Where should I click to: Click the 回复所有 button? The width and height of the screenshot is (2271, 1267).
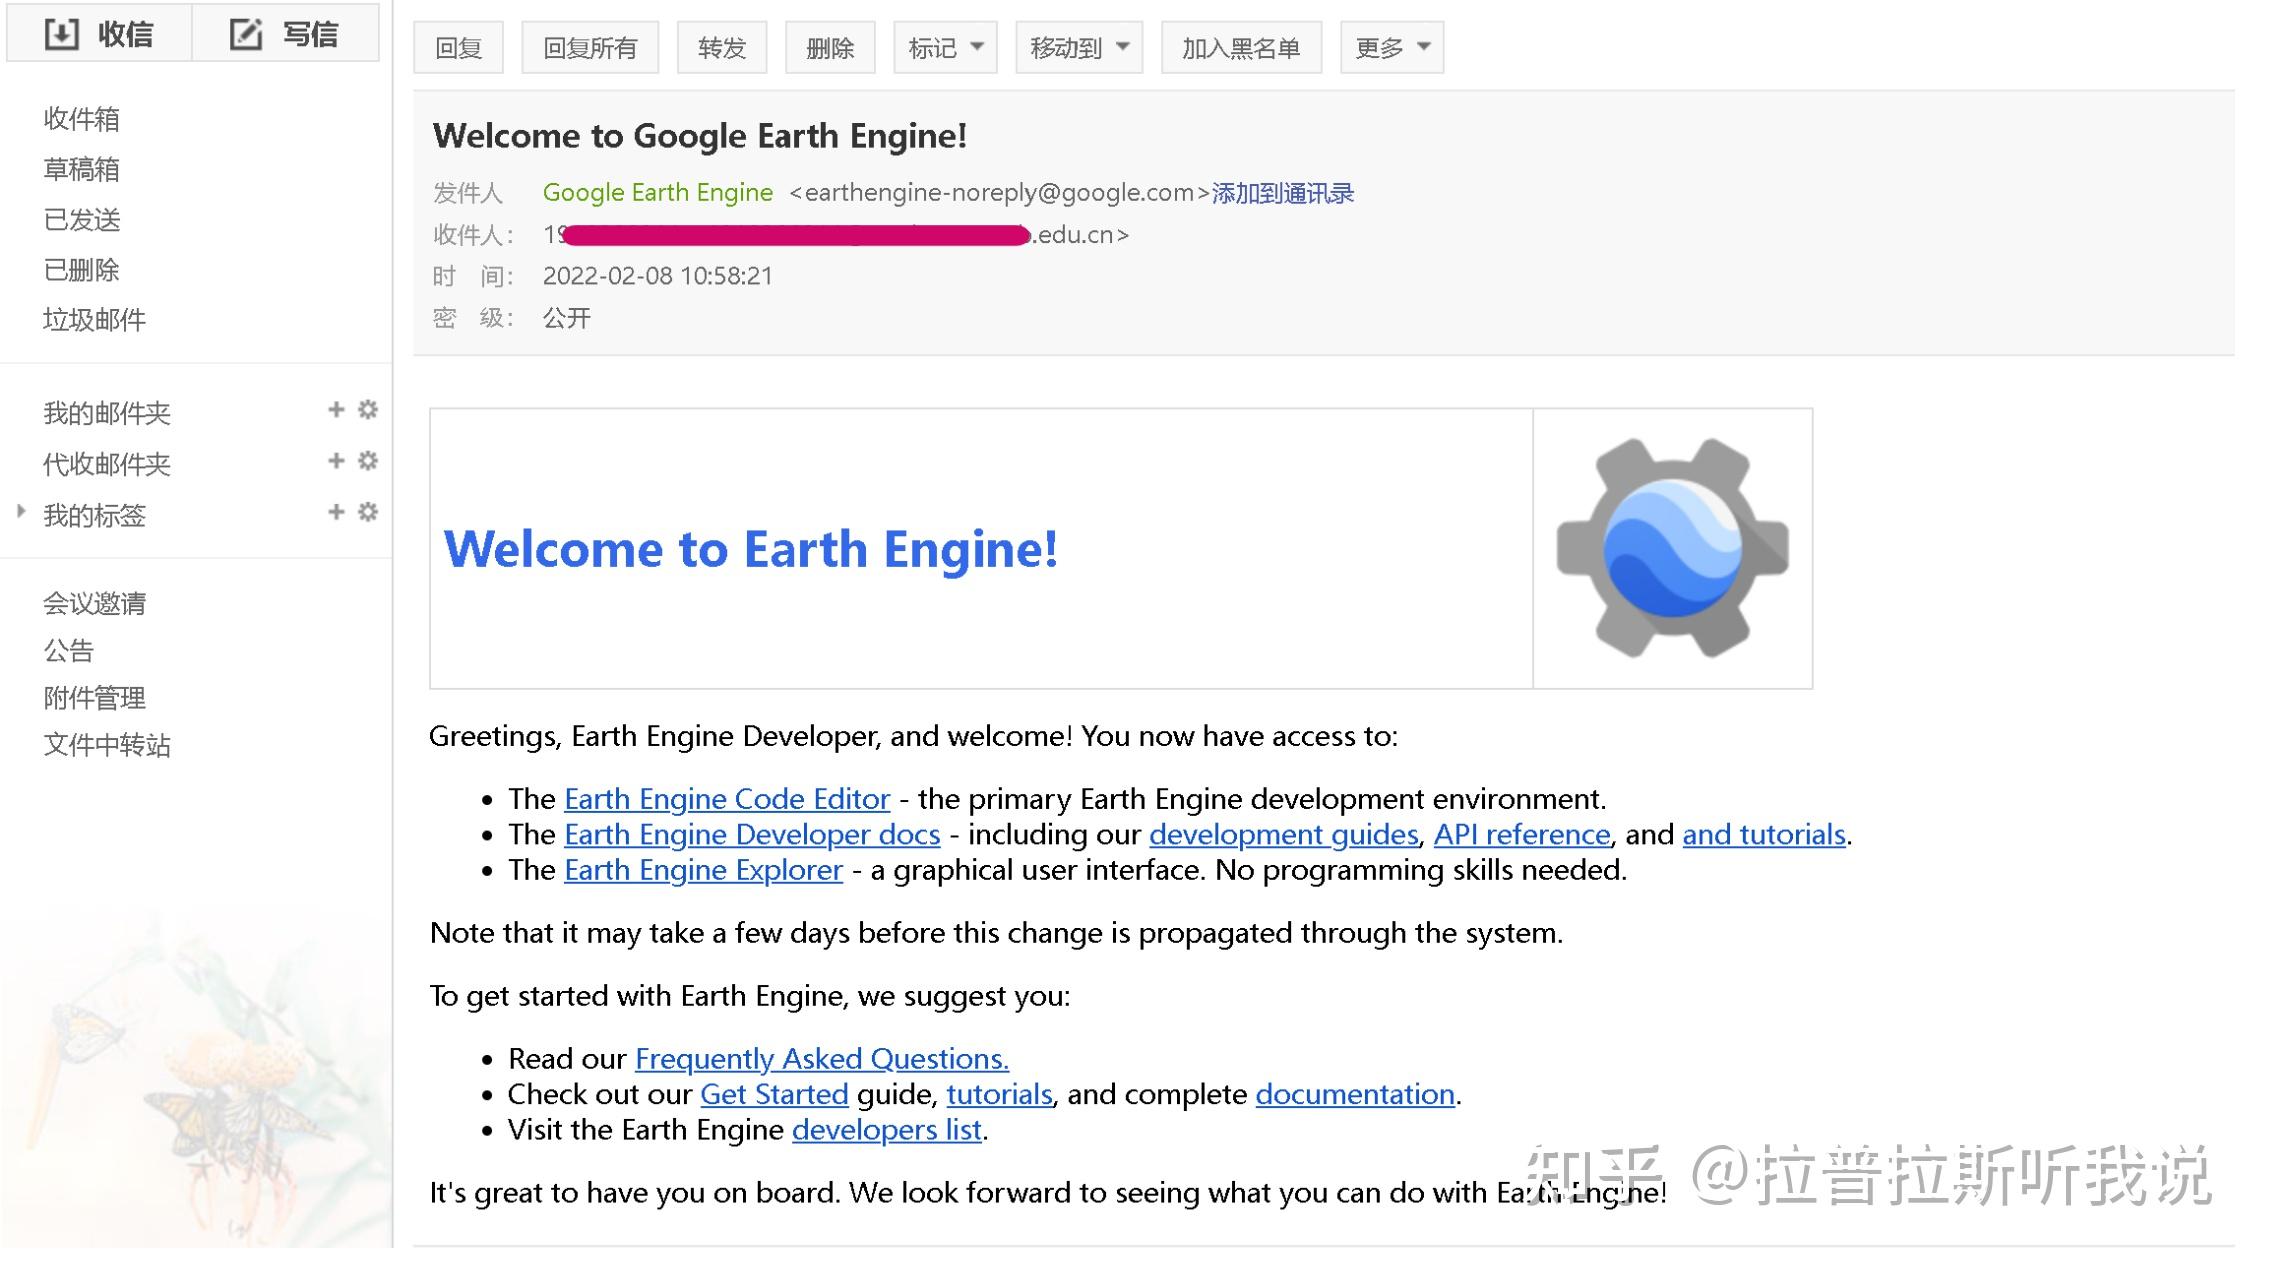coord(590,47)
